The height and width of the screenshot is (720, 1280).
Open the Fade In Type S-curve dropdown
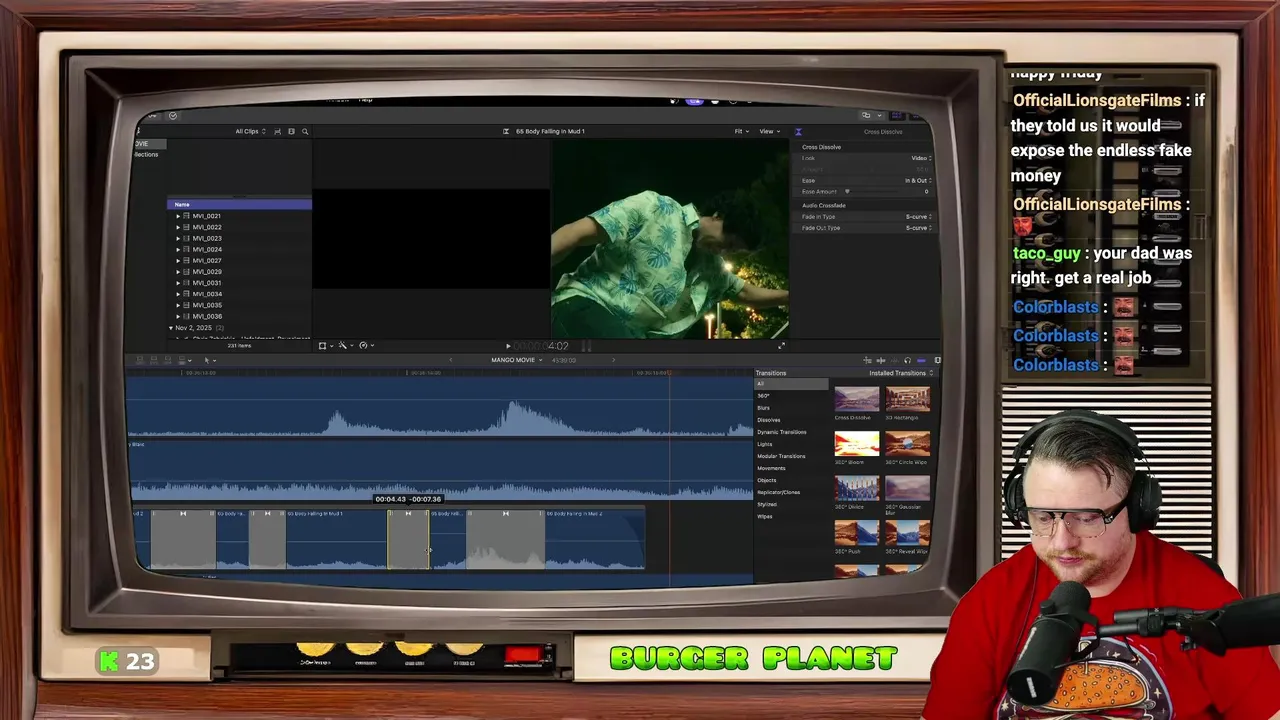tap(918, 216)
